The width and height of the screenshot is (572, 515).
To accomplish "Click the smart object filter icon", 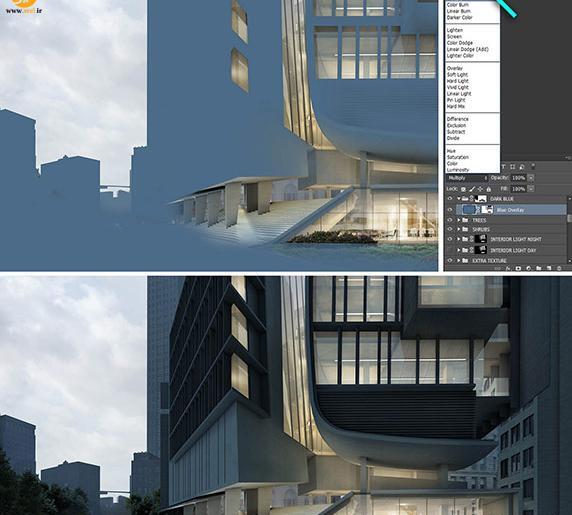I will point(522,167).
